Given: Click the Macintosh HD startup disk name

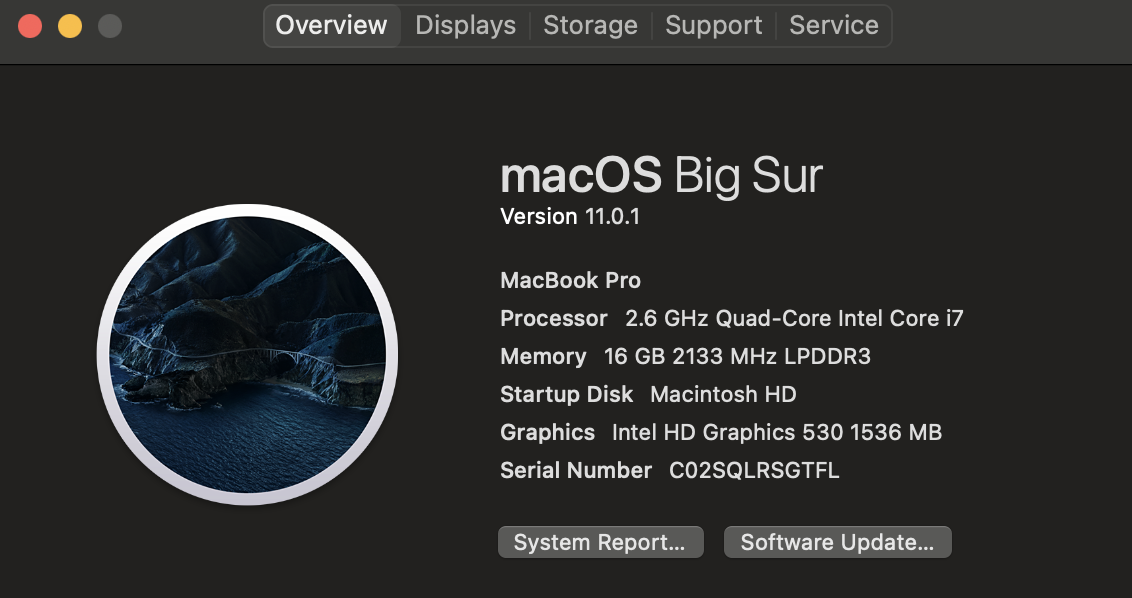Looking at the screenshot, I should 723,394.
